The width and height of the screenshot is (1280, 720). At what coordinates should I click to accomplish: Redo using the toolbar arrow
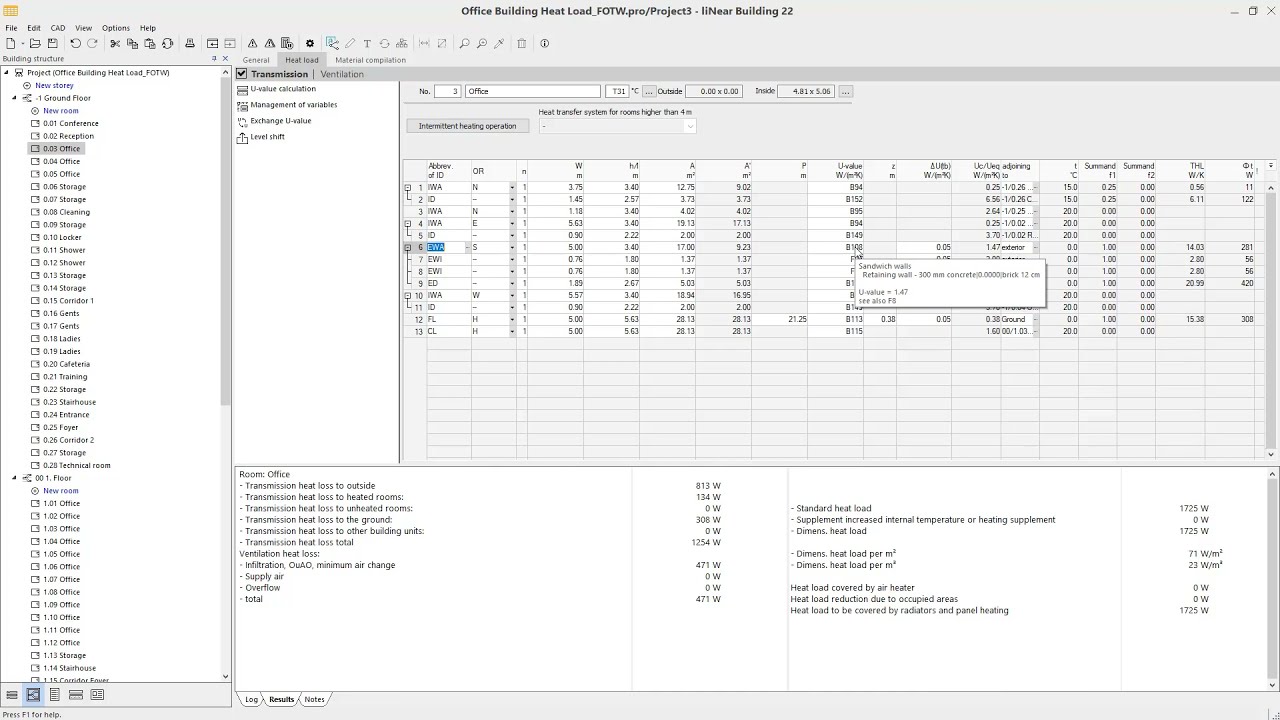point(93,43)
